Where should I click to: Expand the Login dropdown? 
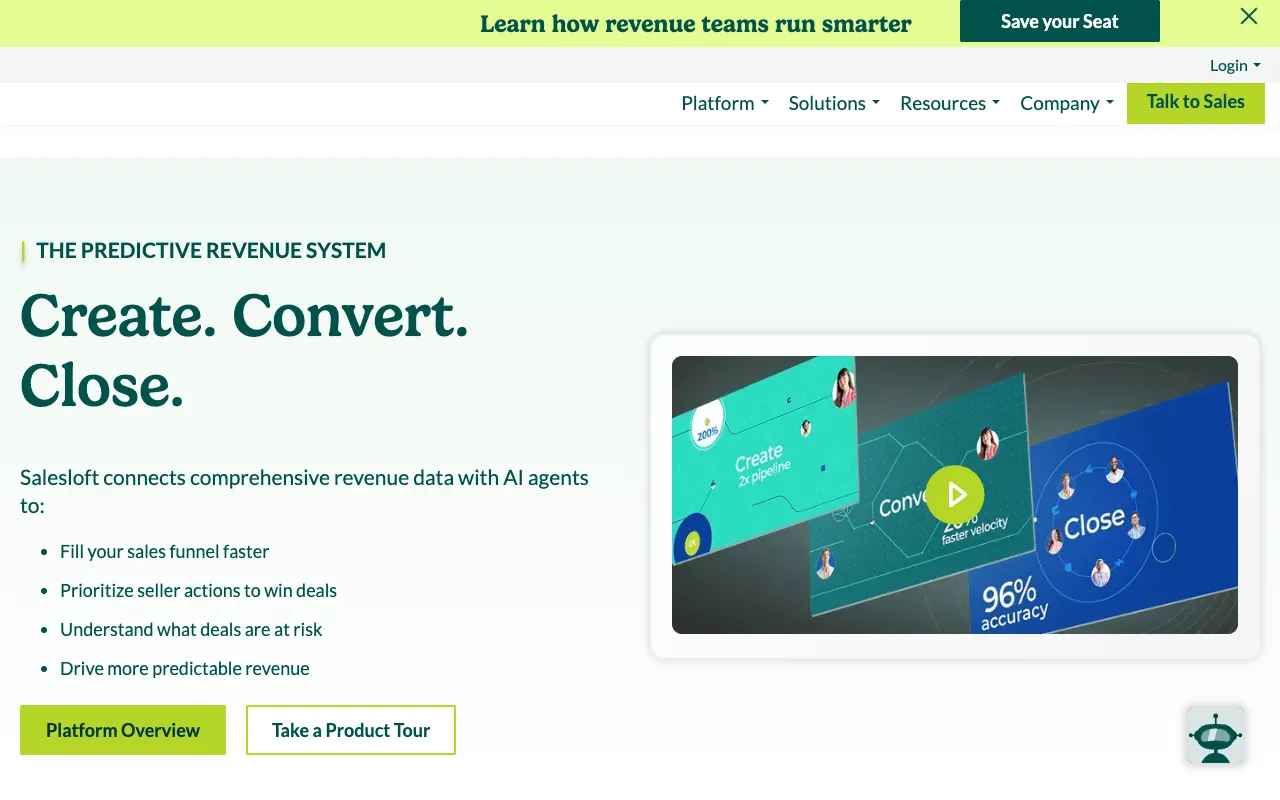point(1234,65)
